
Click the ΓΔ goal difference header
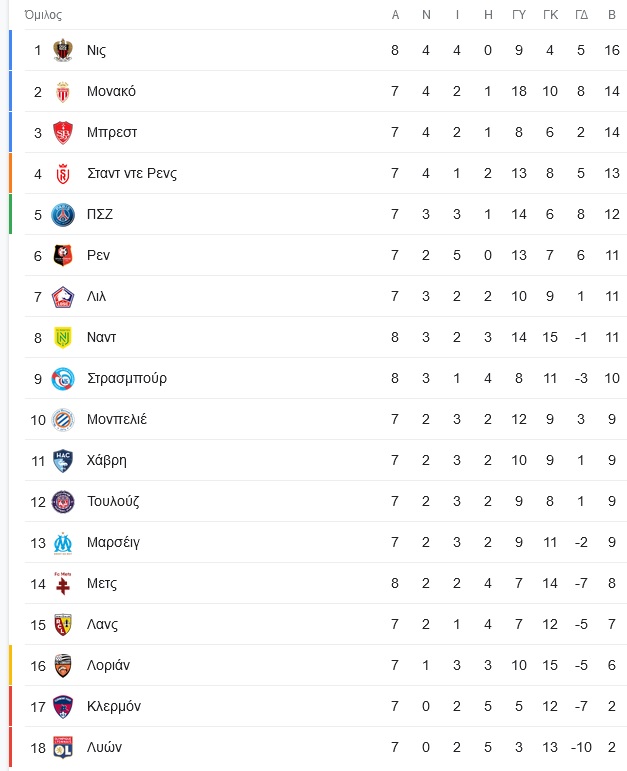pyautogui.click(x=581, y=15)
